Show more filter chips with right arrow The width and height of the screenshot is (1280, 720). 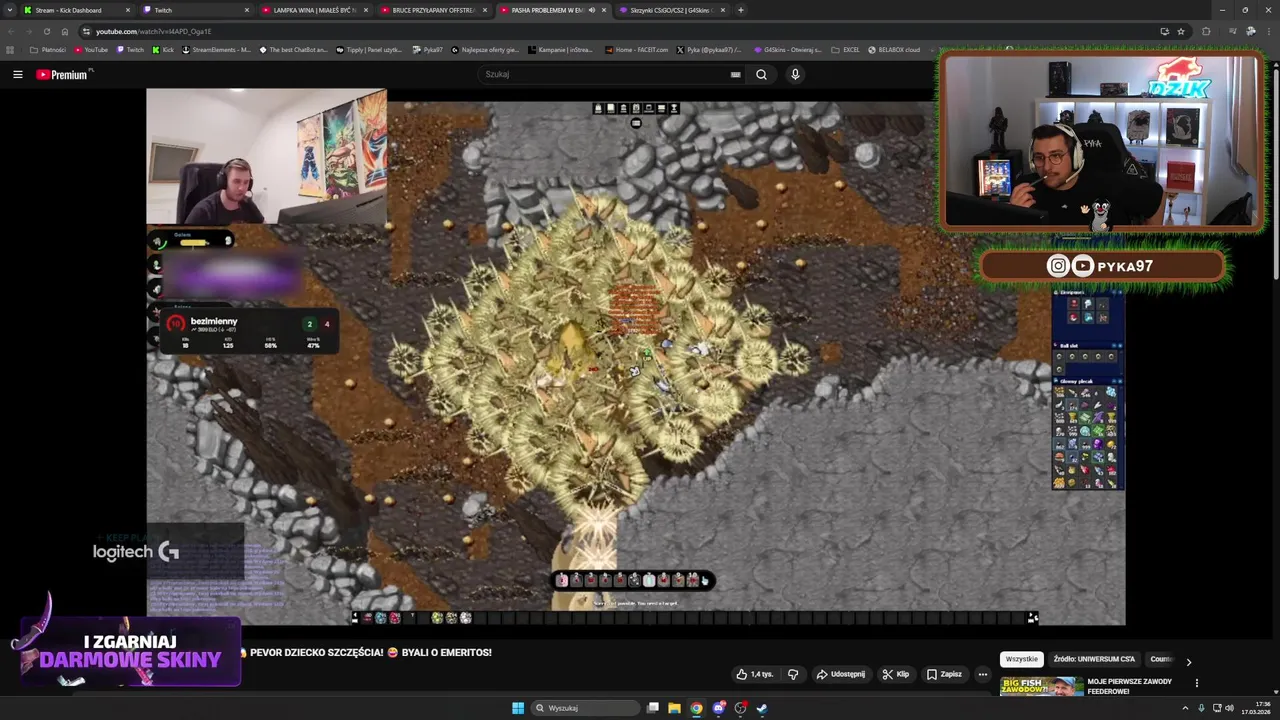(x=1188, y=661)
